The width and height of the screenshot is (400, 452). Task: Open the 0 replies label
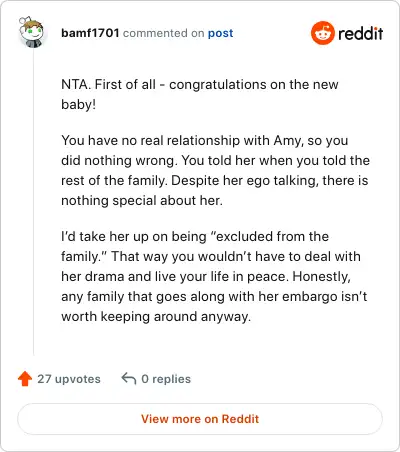coord(166,379)
